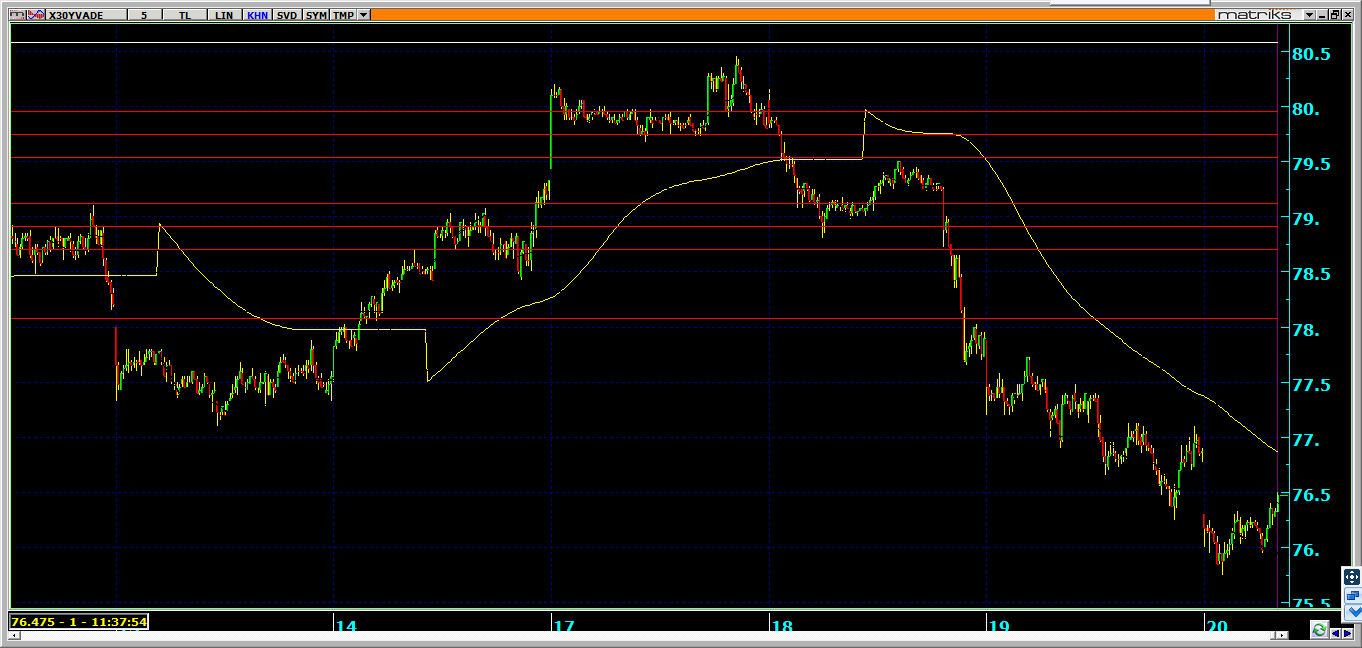Minimize the chart window
The height and width of the screenshot is (648, 1362).
tap(1322, 15)
